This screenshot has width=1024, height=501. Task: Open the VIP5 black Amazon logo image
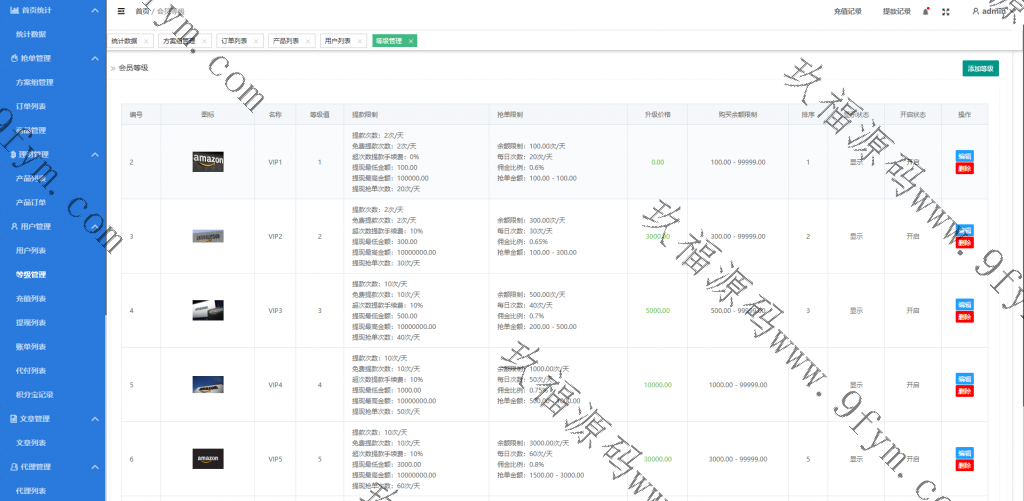[x=208, y=458]
